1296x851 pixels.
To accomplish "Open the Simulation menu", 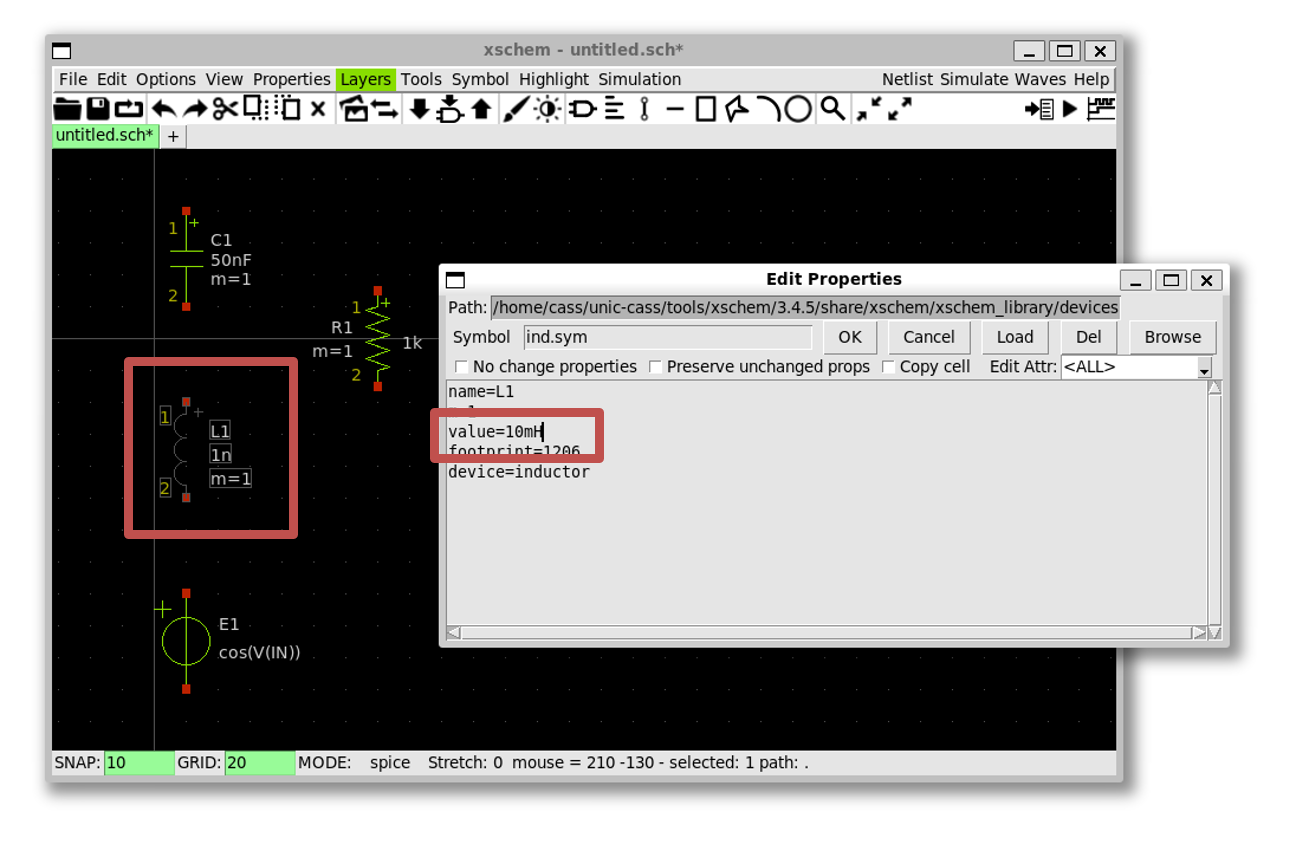I will (639, 79).
